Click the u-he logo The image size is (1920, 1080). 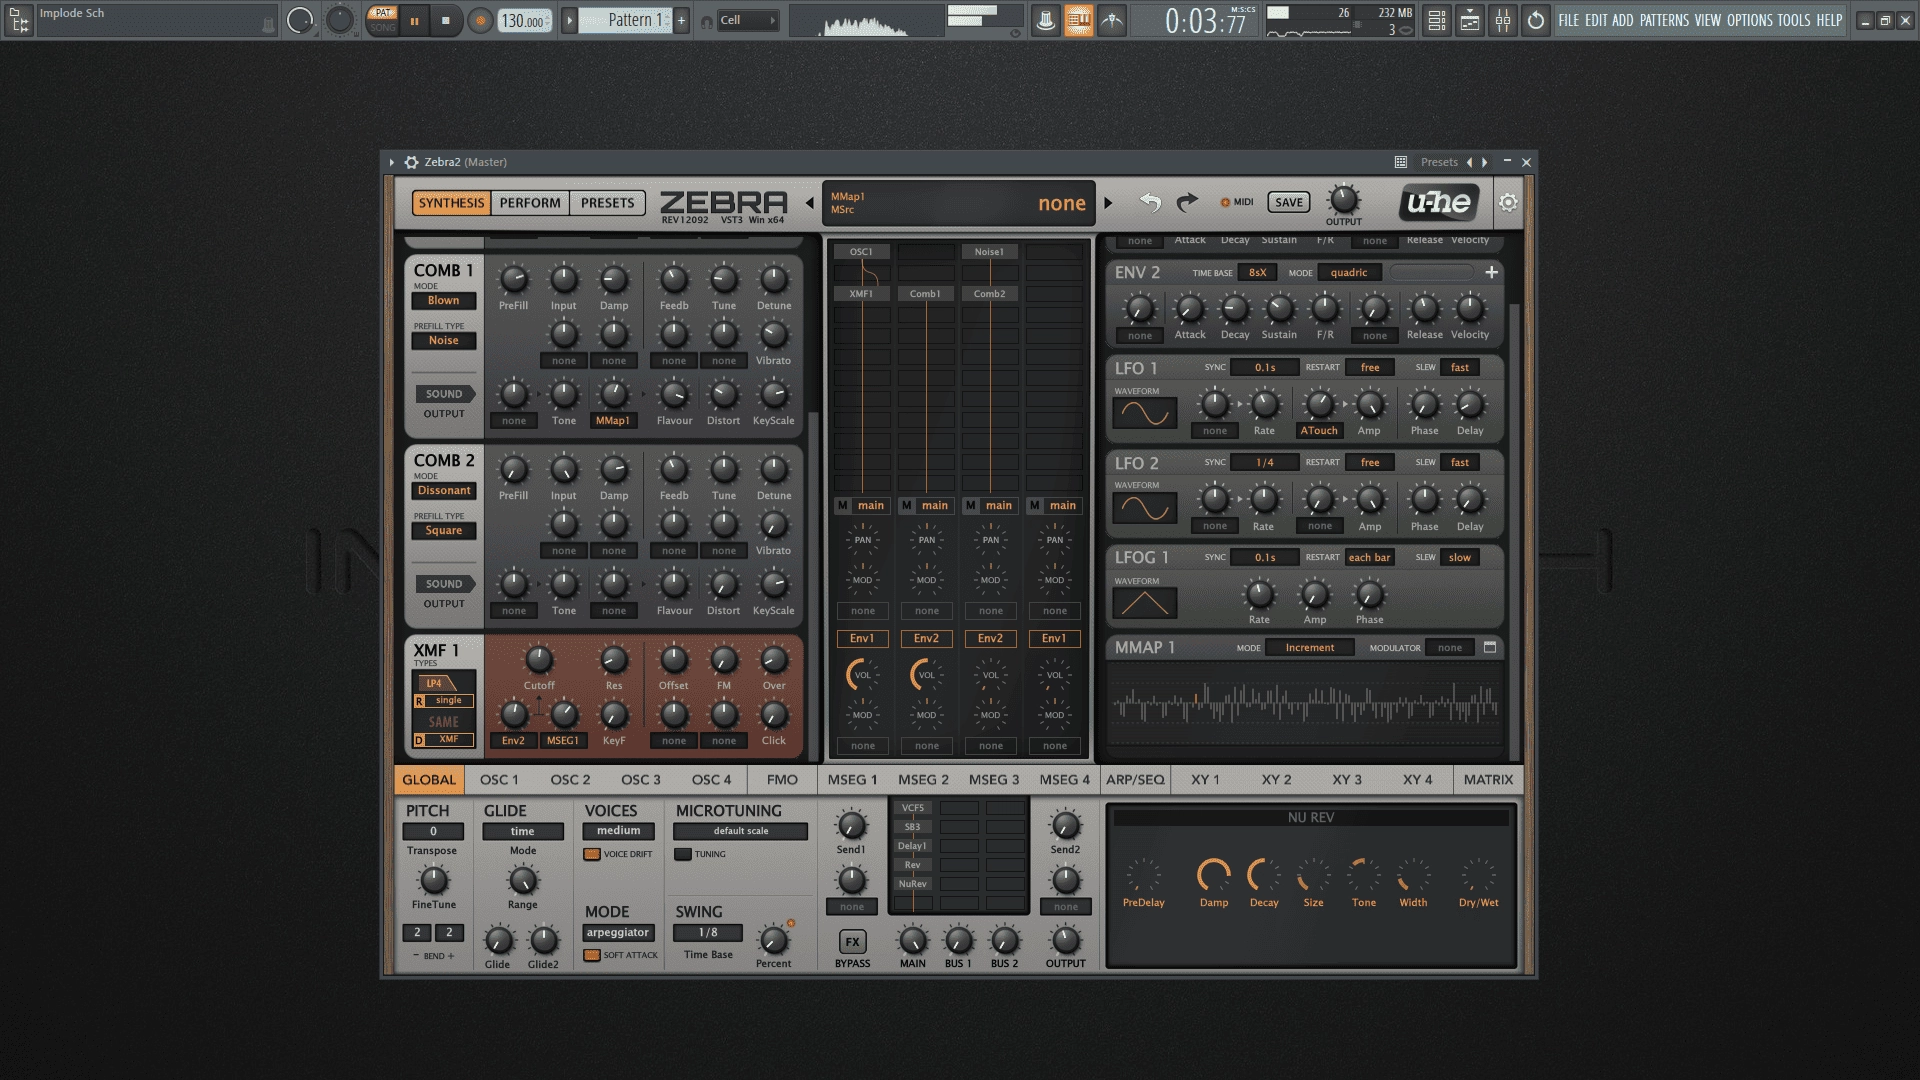tap(1438, 203)
